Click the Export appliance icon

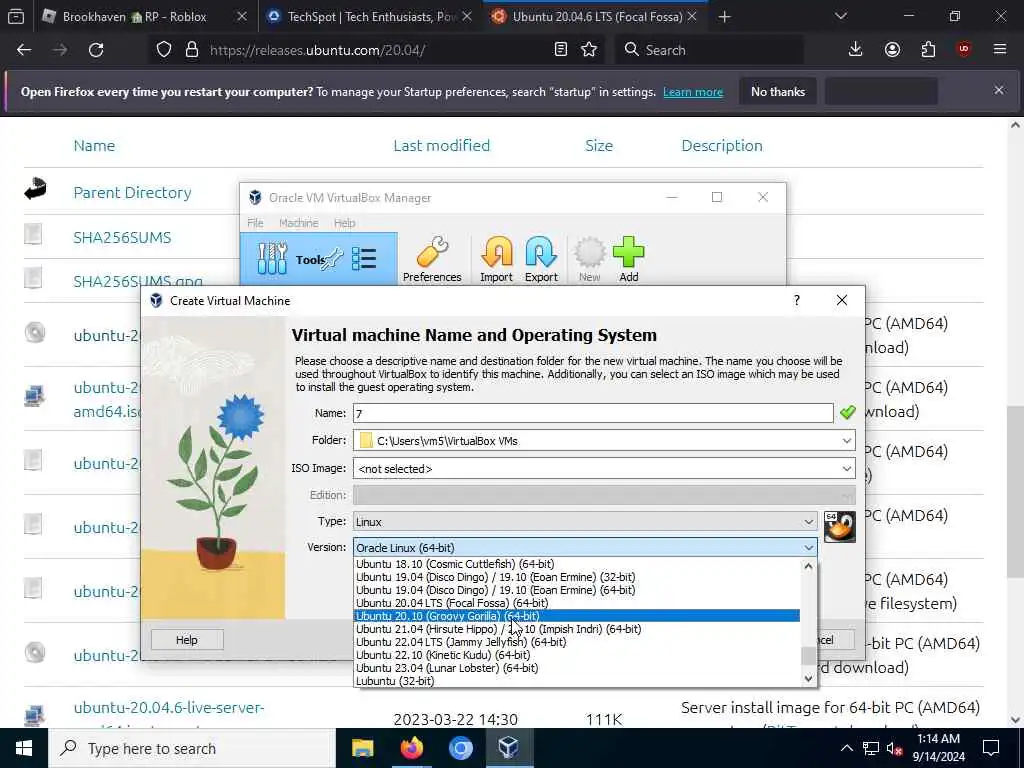(541, 259)
